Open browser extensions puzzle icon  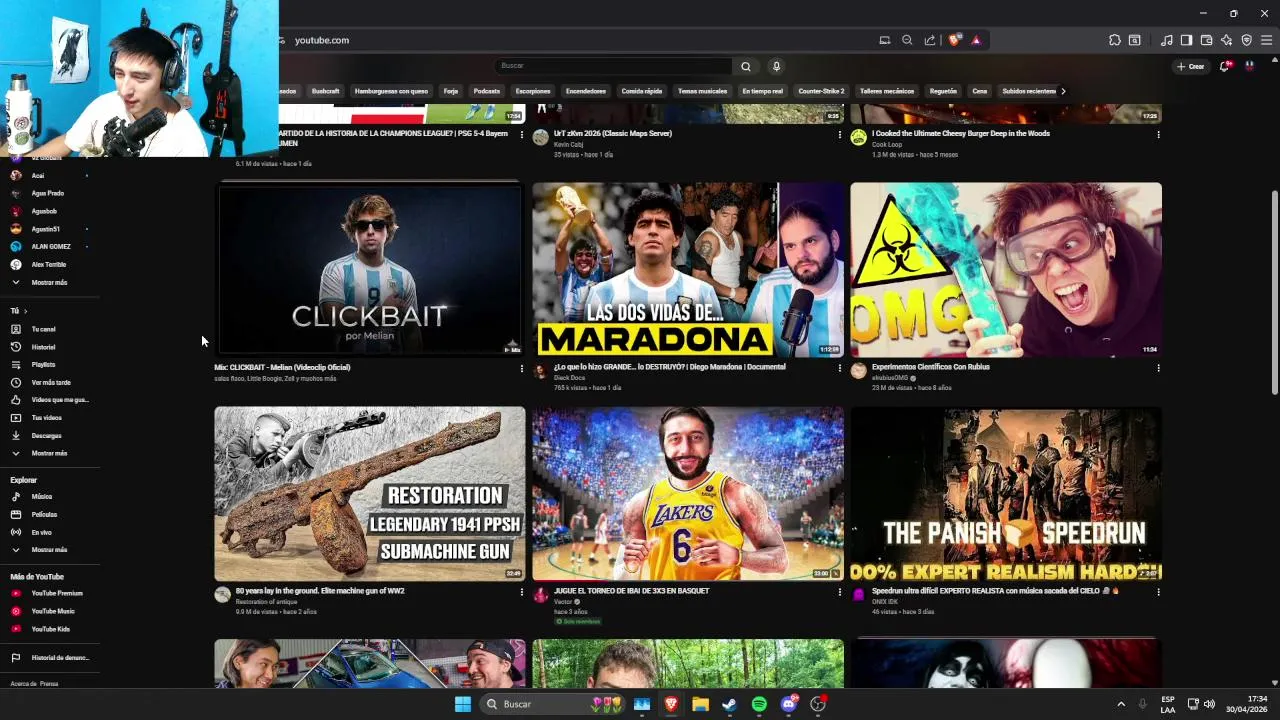(x=1114, y=40)
